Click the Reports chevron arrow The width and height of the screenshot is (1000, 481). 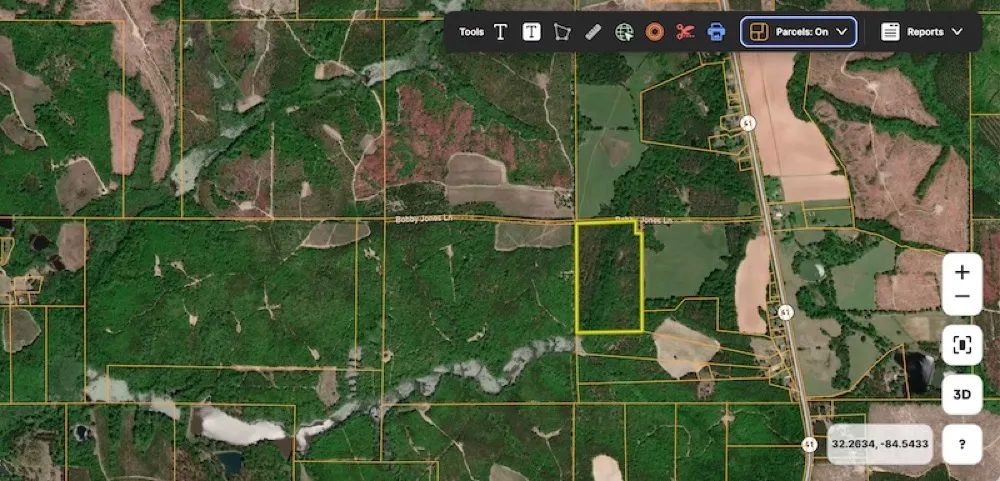pos(957,32)
